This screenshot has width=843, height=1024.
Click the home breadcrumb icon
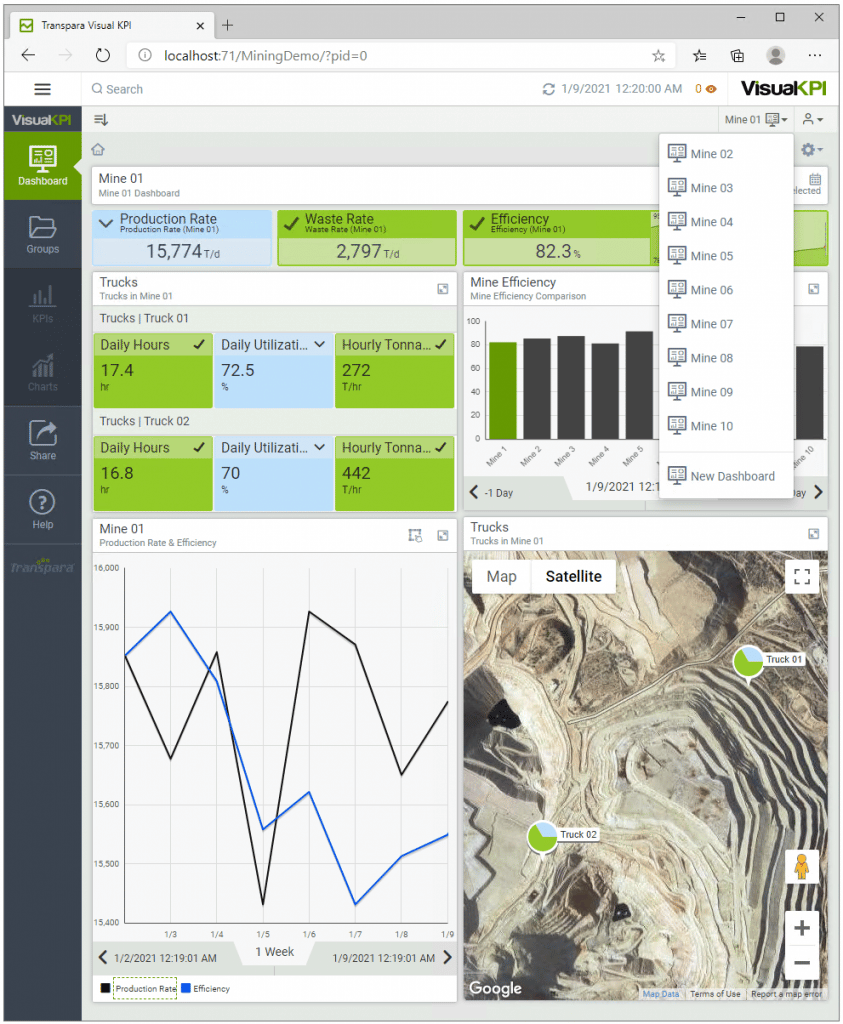[98, 150]
